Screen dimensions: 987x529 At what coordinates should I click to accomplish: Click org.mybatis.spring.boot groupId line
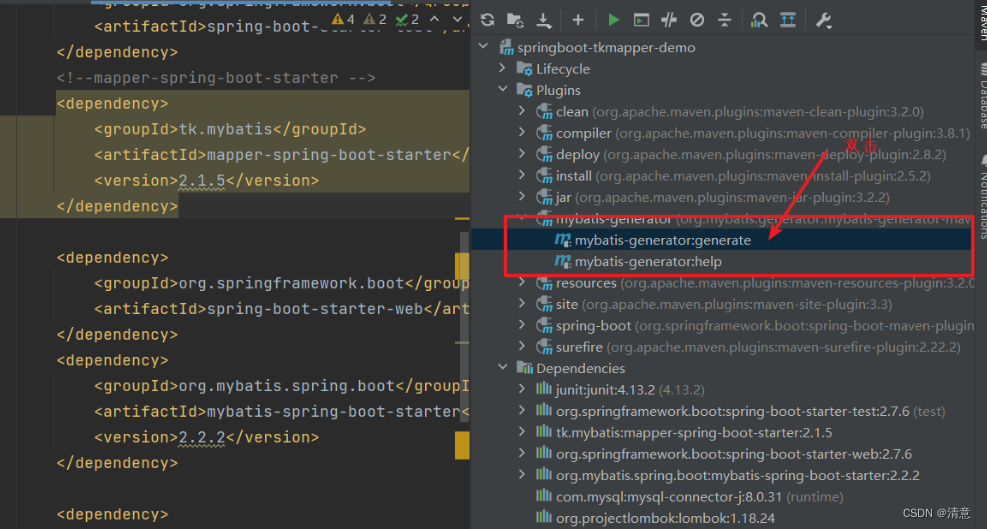[x=281, y=385]
